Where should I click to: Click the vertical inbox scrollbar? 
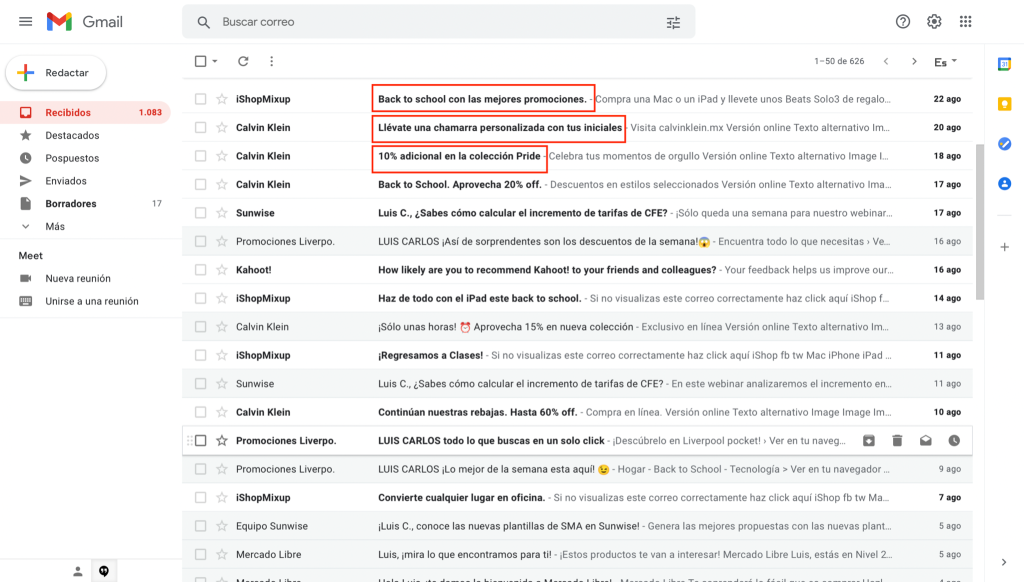979,222
